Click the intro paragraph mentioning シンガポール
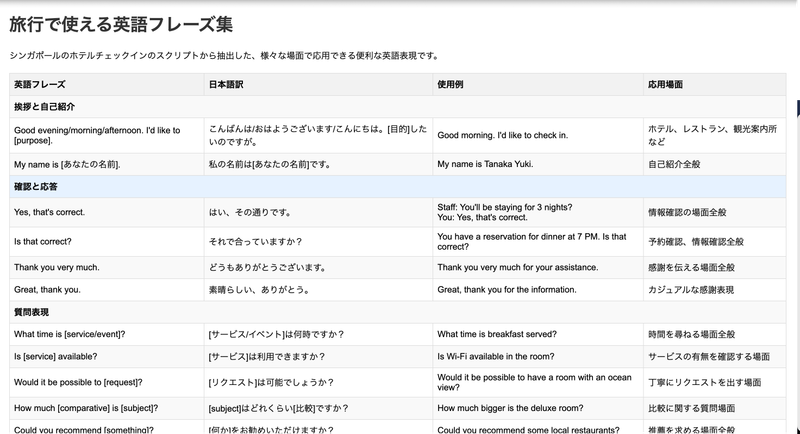 click(223, 56)
